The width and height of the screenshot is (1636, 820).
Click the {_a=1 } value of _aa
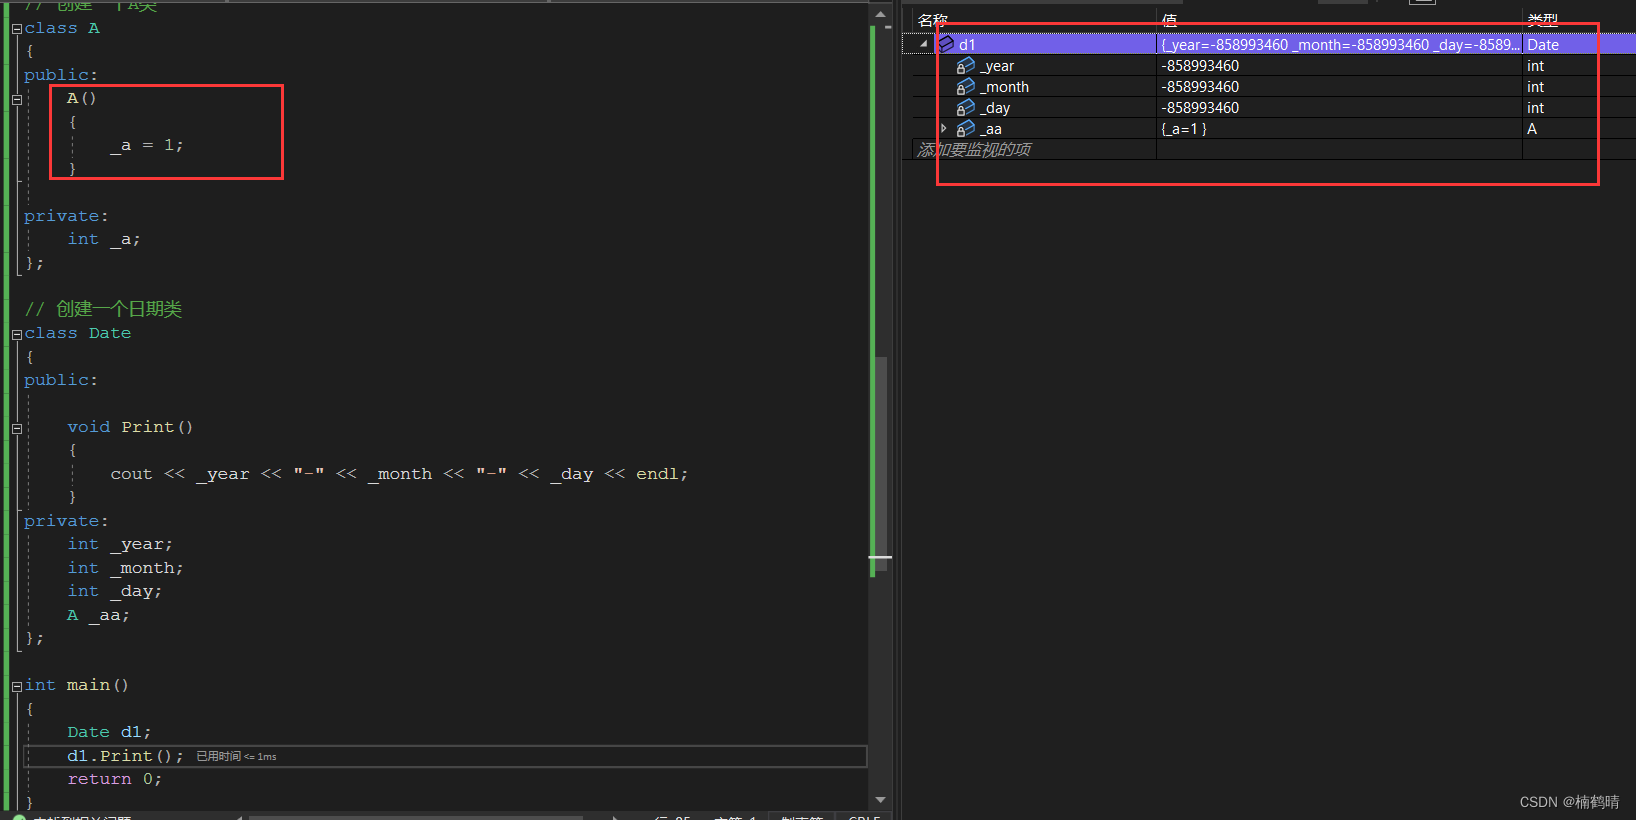1184,129
